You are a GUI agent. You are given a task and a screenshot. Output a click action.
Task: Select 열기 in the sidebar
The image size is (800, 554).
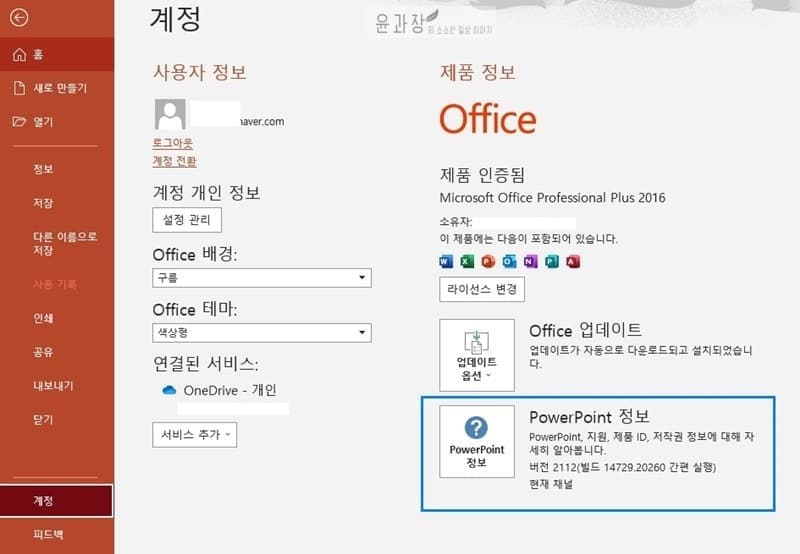(x=57, y=121)
